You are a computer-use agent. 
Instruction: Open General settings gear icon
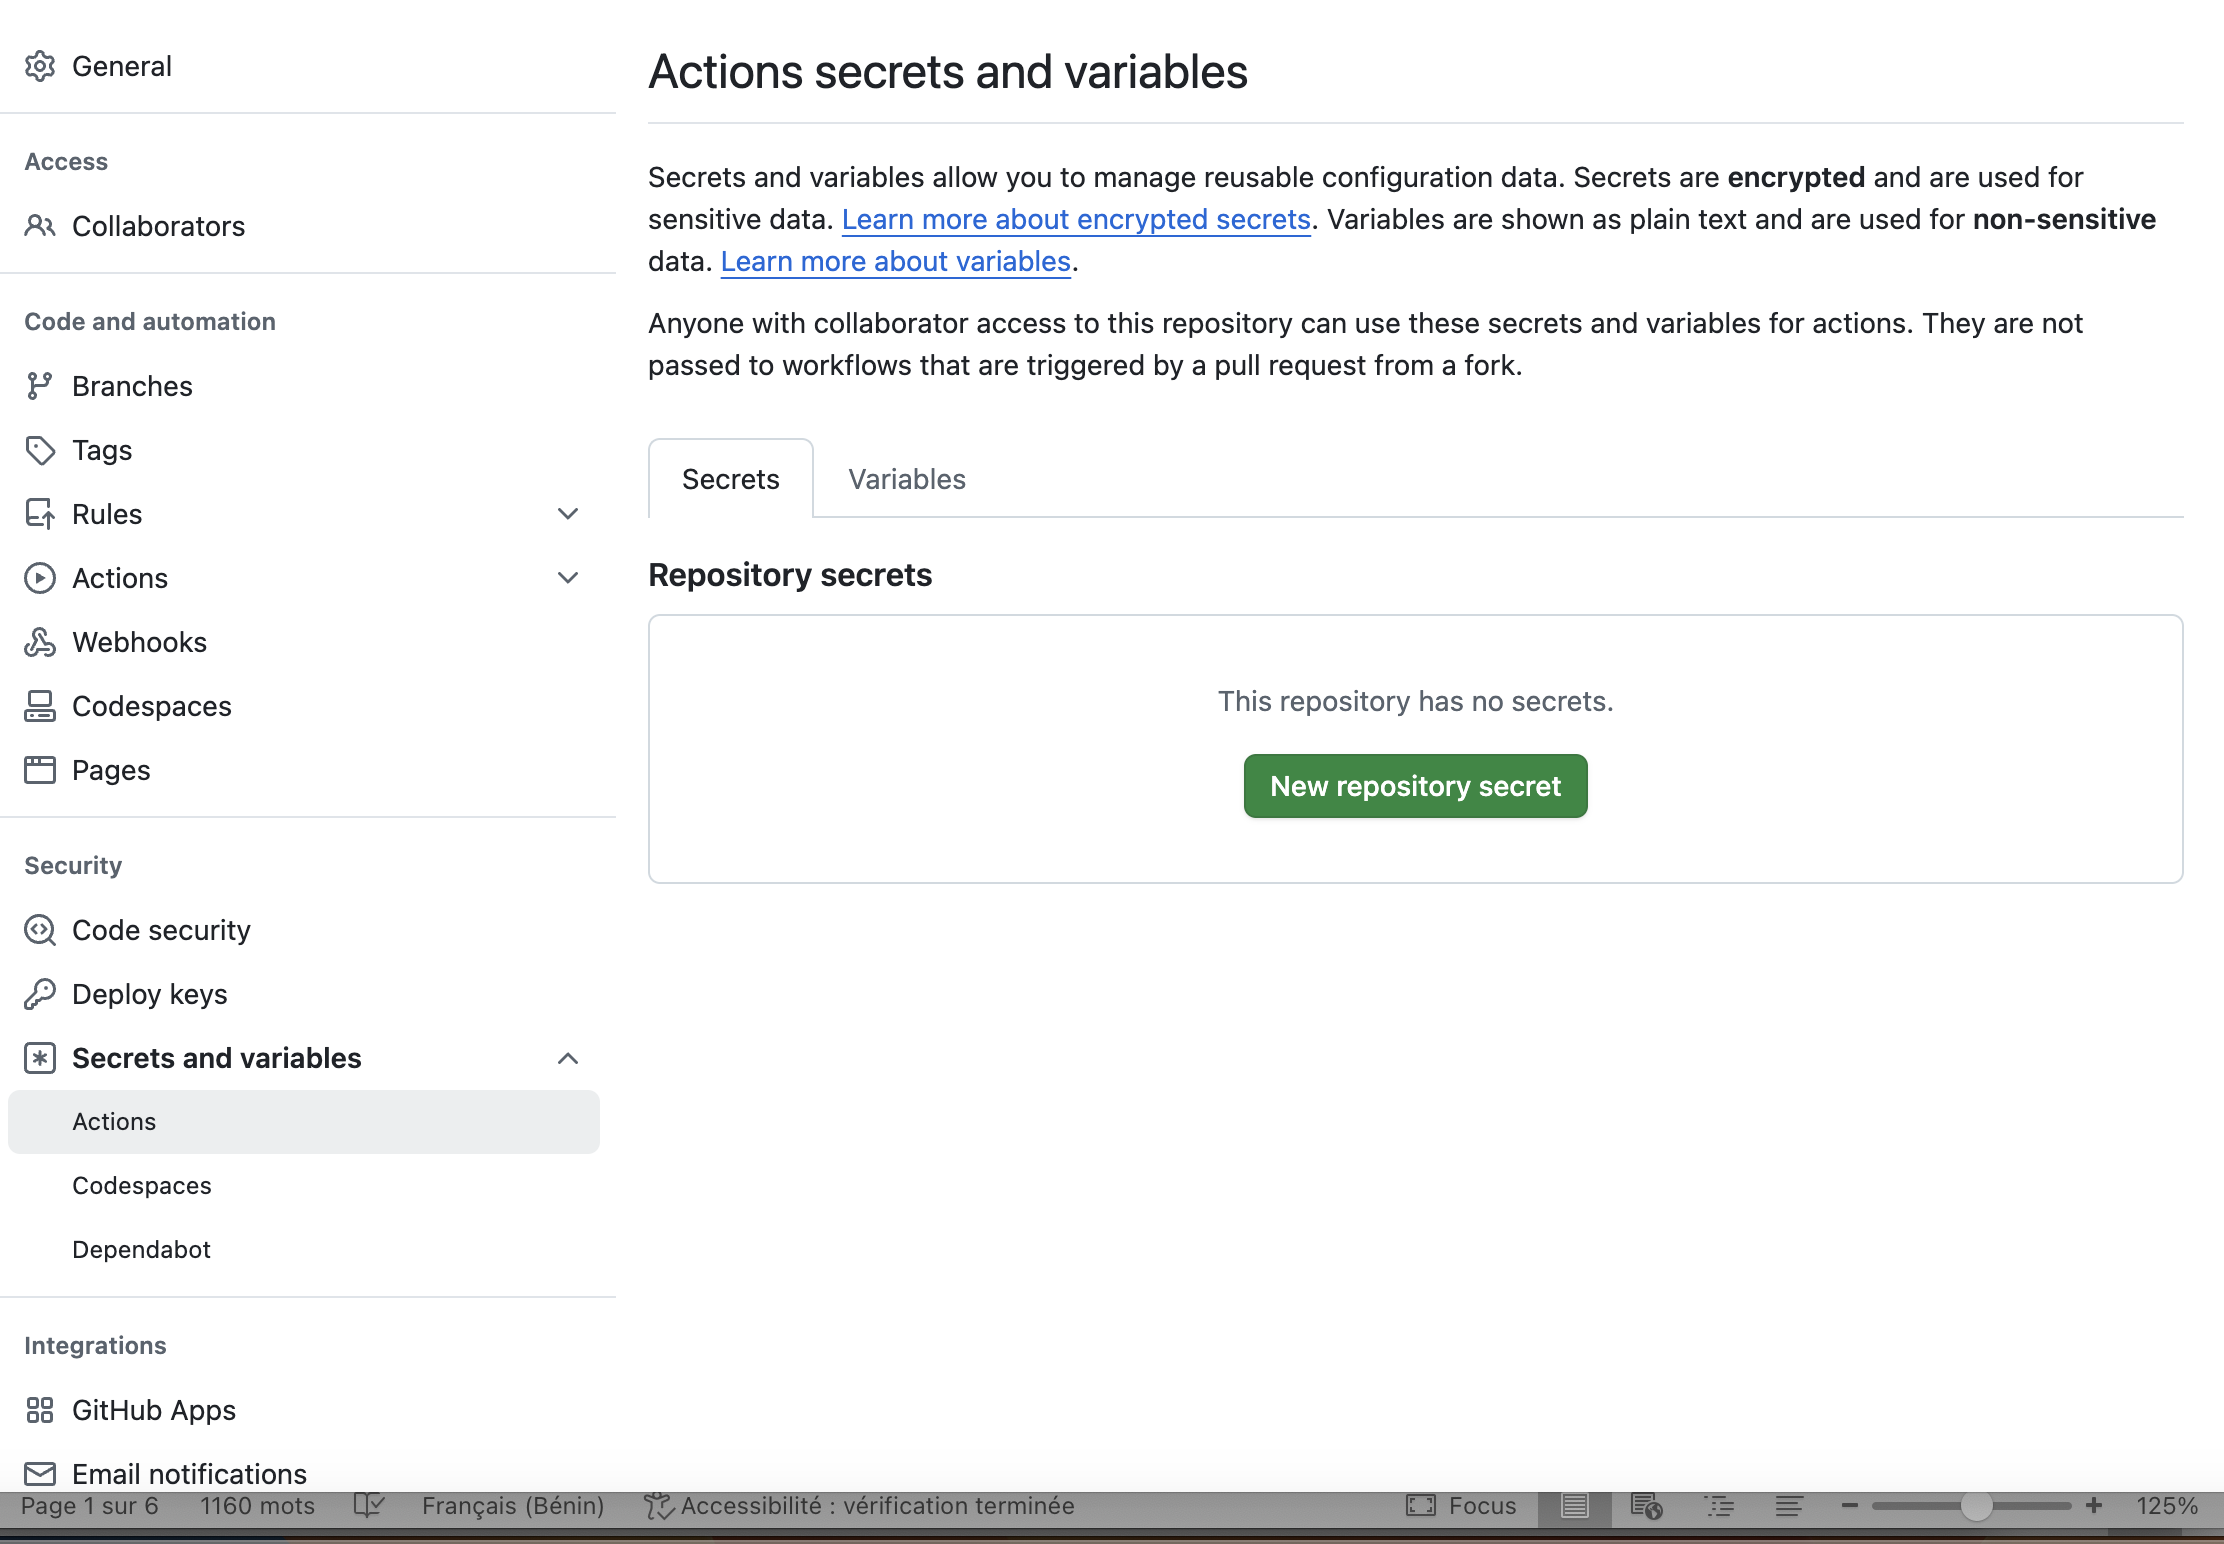(39, 66)
